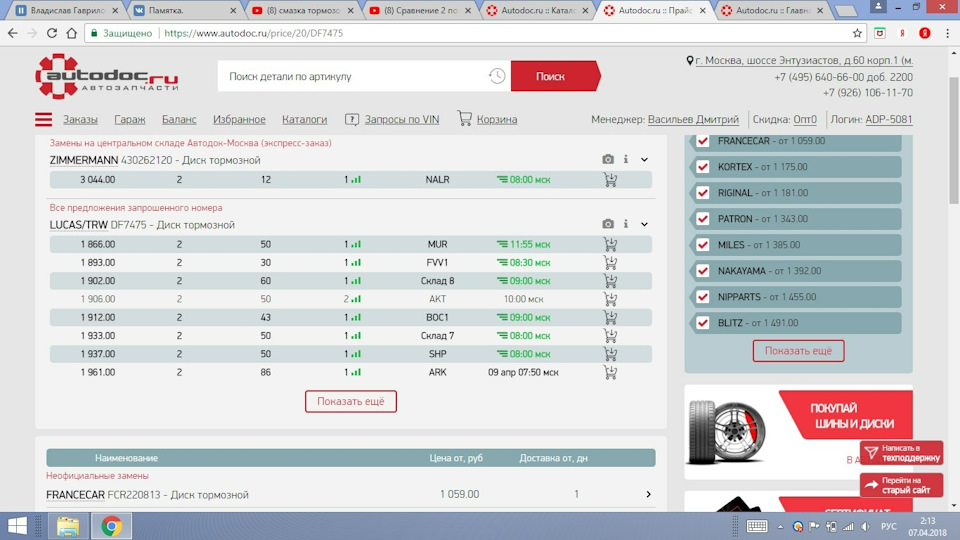The width and height of the screenshot is (960, 540).
Task: Open the Windows Start button
Action: pos(17,526)
